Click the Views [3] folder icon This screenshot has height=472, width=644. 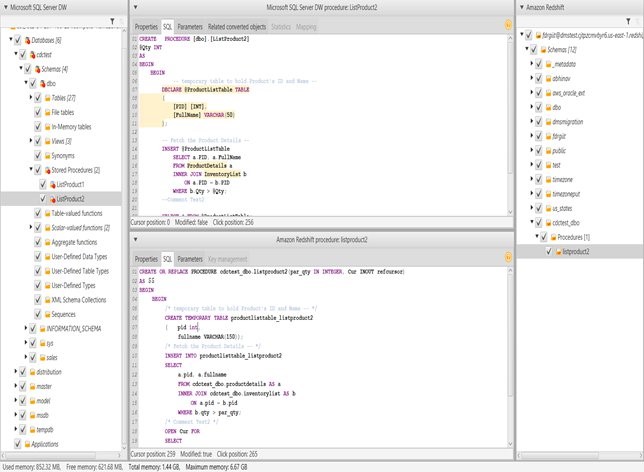tap(47, 141)
